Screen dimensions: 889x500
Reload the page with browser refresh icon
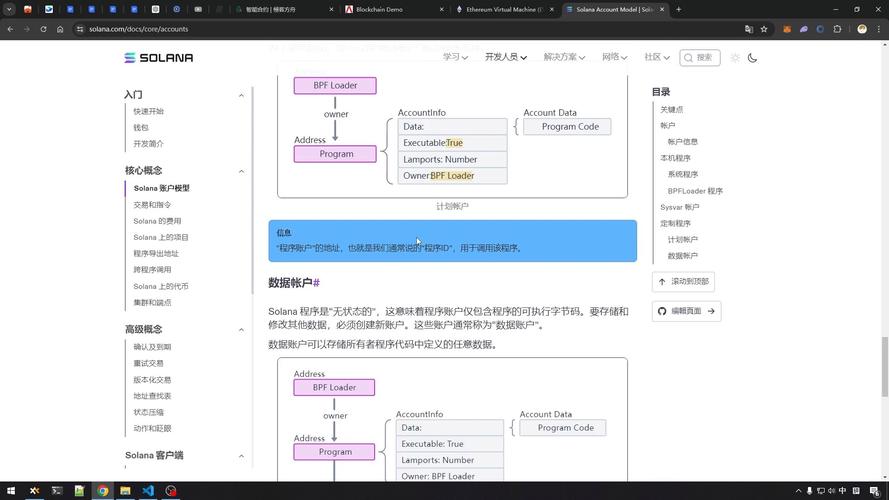pos(43,29)
